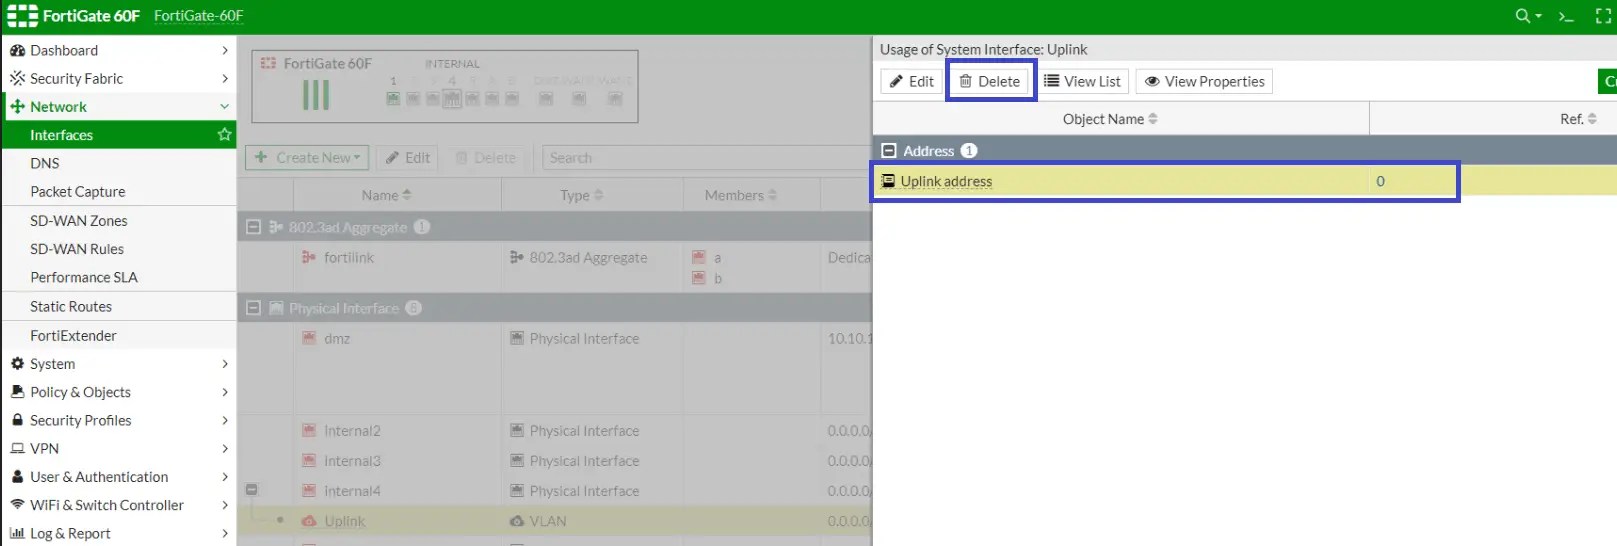Screen dimensions: 1617x546
Task: Click the Uplink address object icon
Action: 887,181
